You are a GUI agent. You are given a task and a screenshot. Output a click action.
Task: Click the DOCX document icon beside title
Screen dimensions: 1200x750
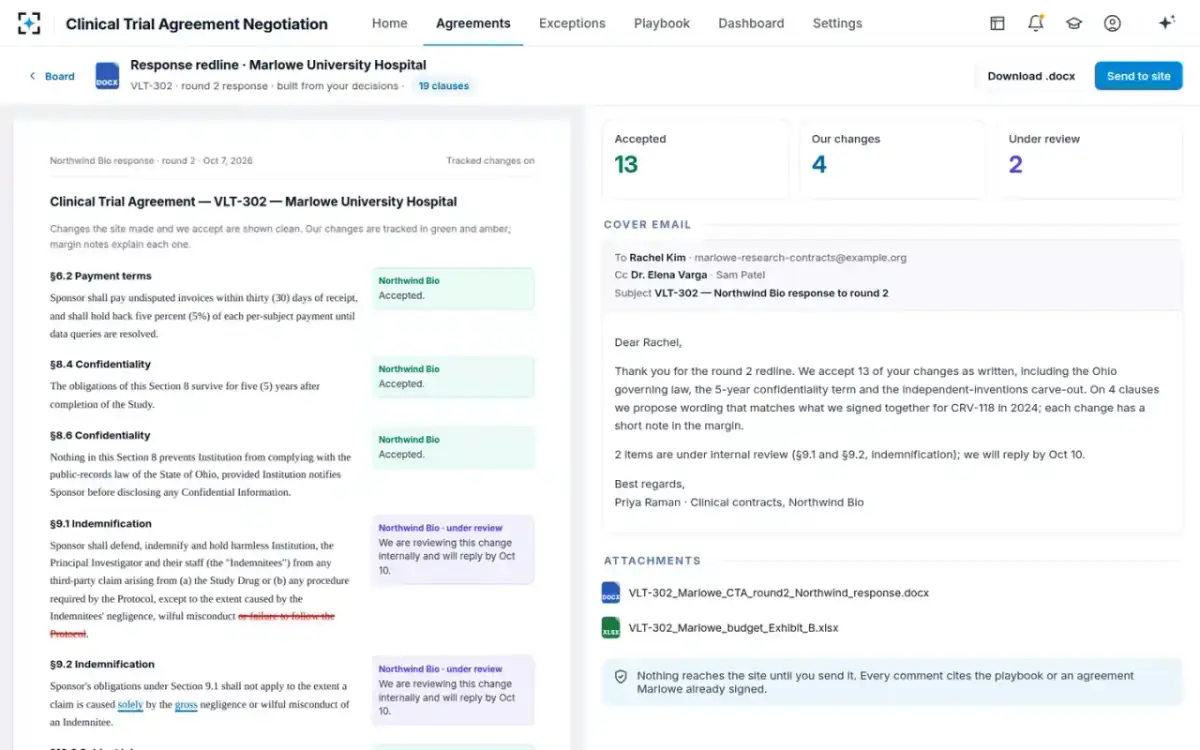coord(107,76)
